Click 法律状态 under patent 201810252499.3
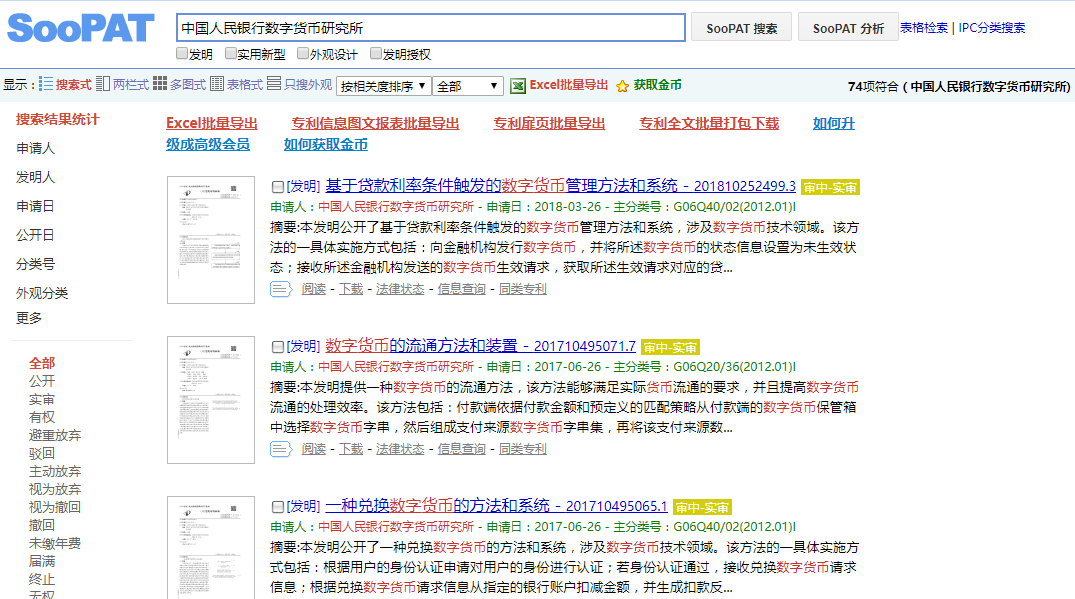This screenshot has height=599, width=1075. [400, 289]
